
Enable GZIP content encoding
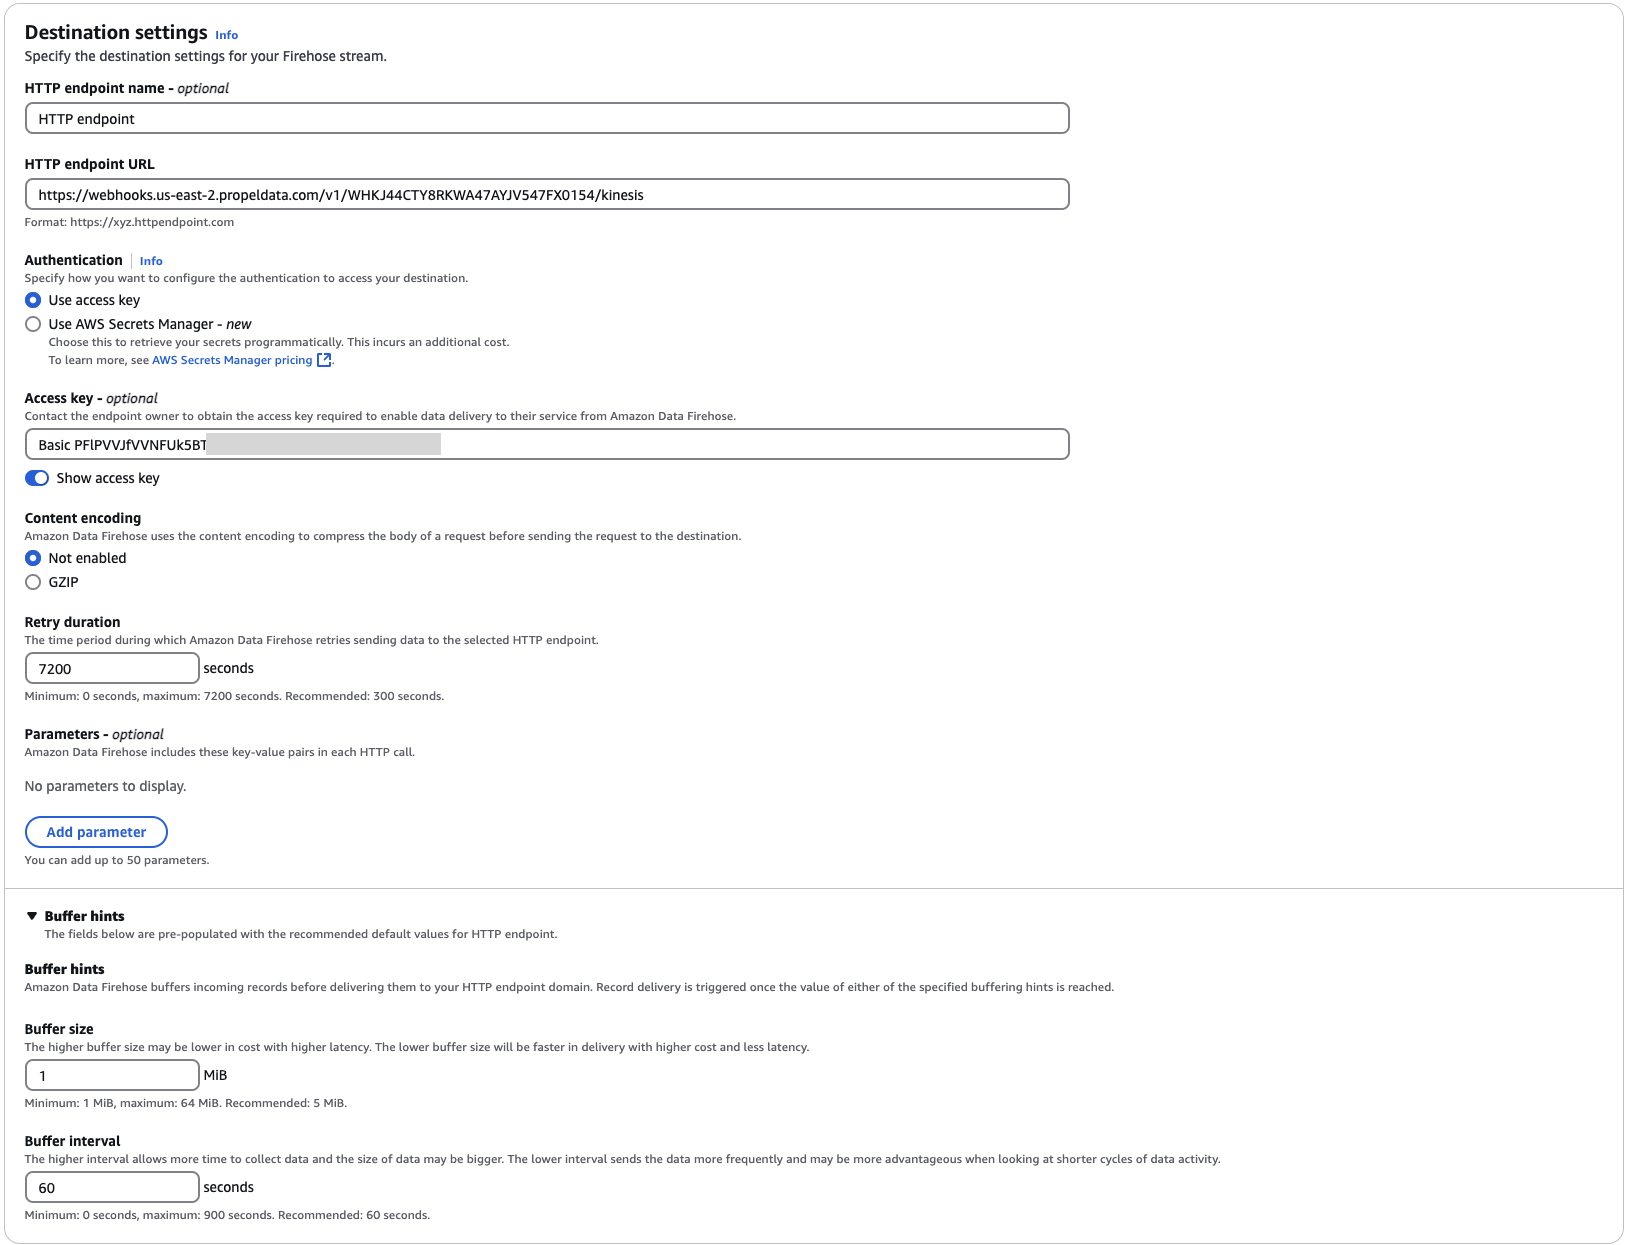coord(33,581)
